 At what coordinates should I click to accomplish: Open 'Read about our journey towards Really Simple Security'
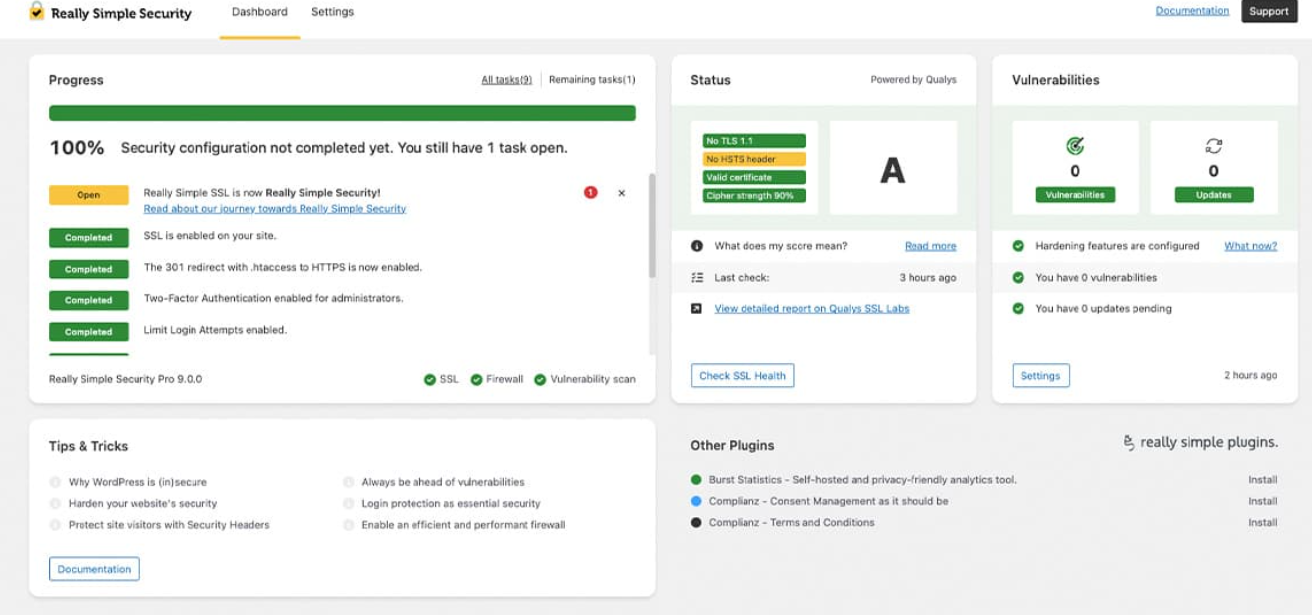tap(275, 209)
